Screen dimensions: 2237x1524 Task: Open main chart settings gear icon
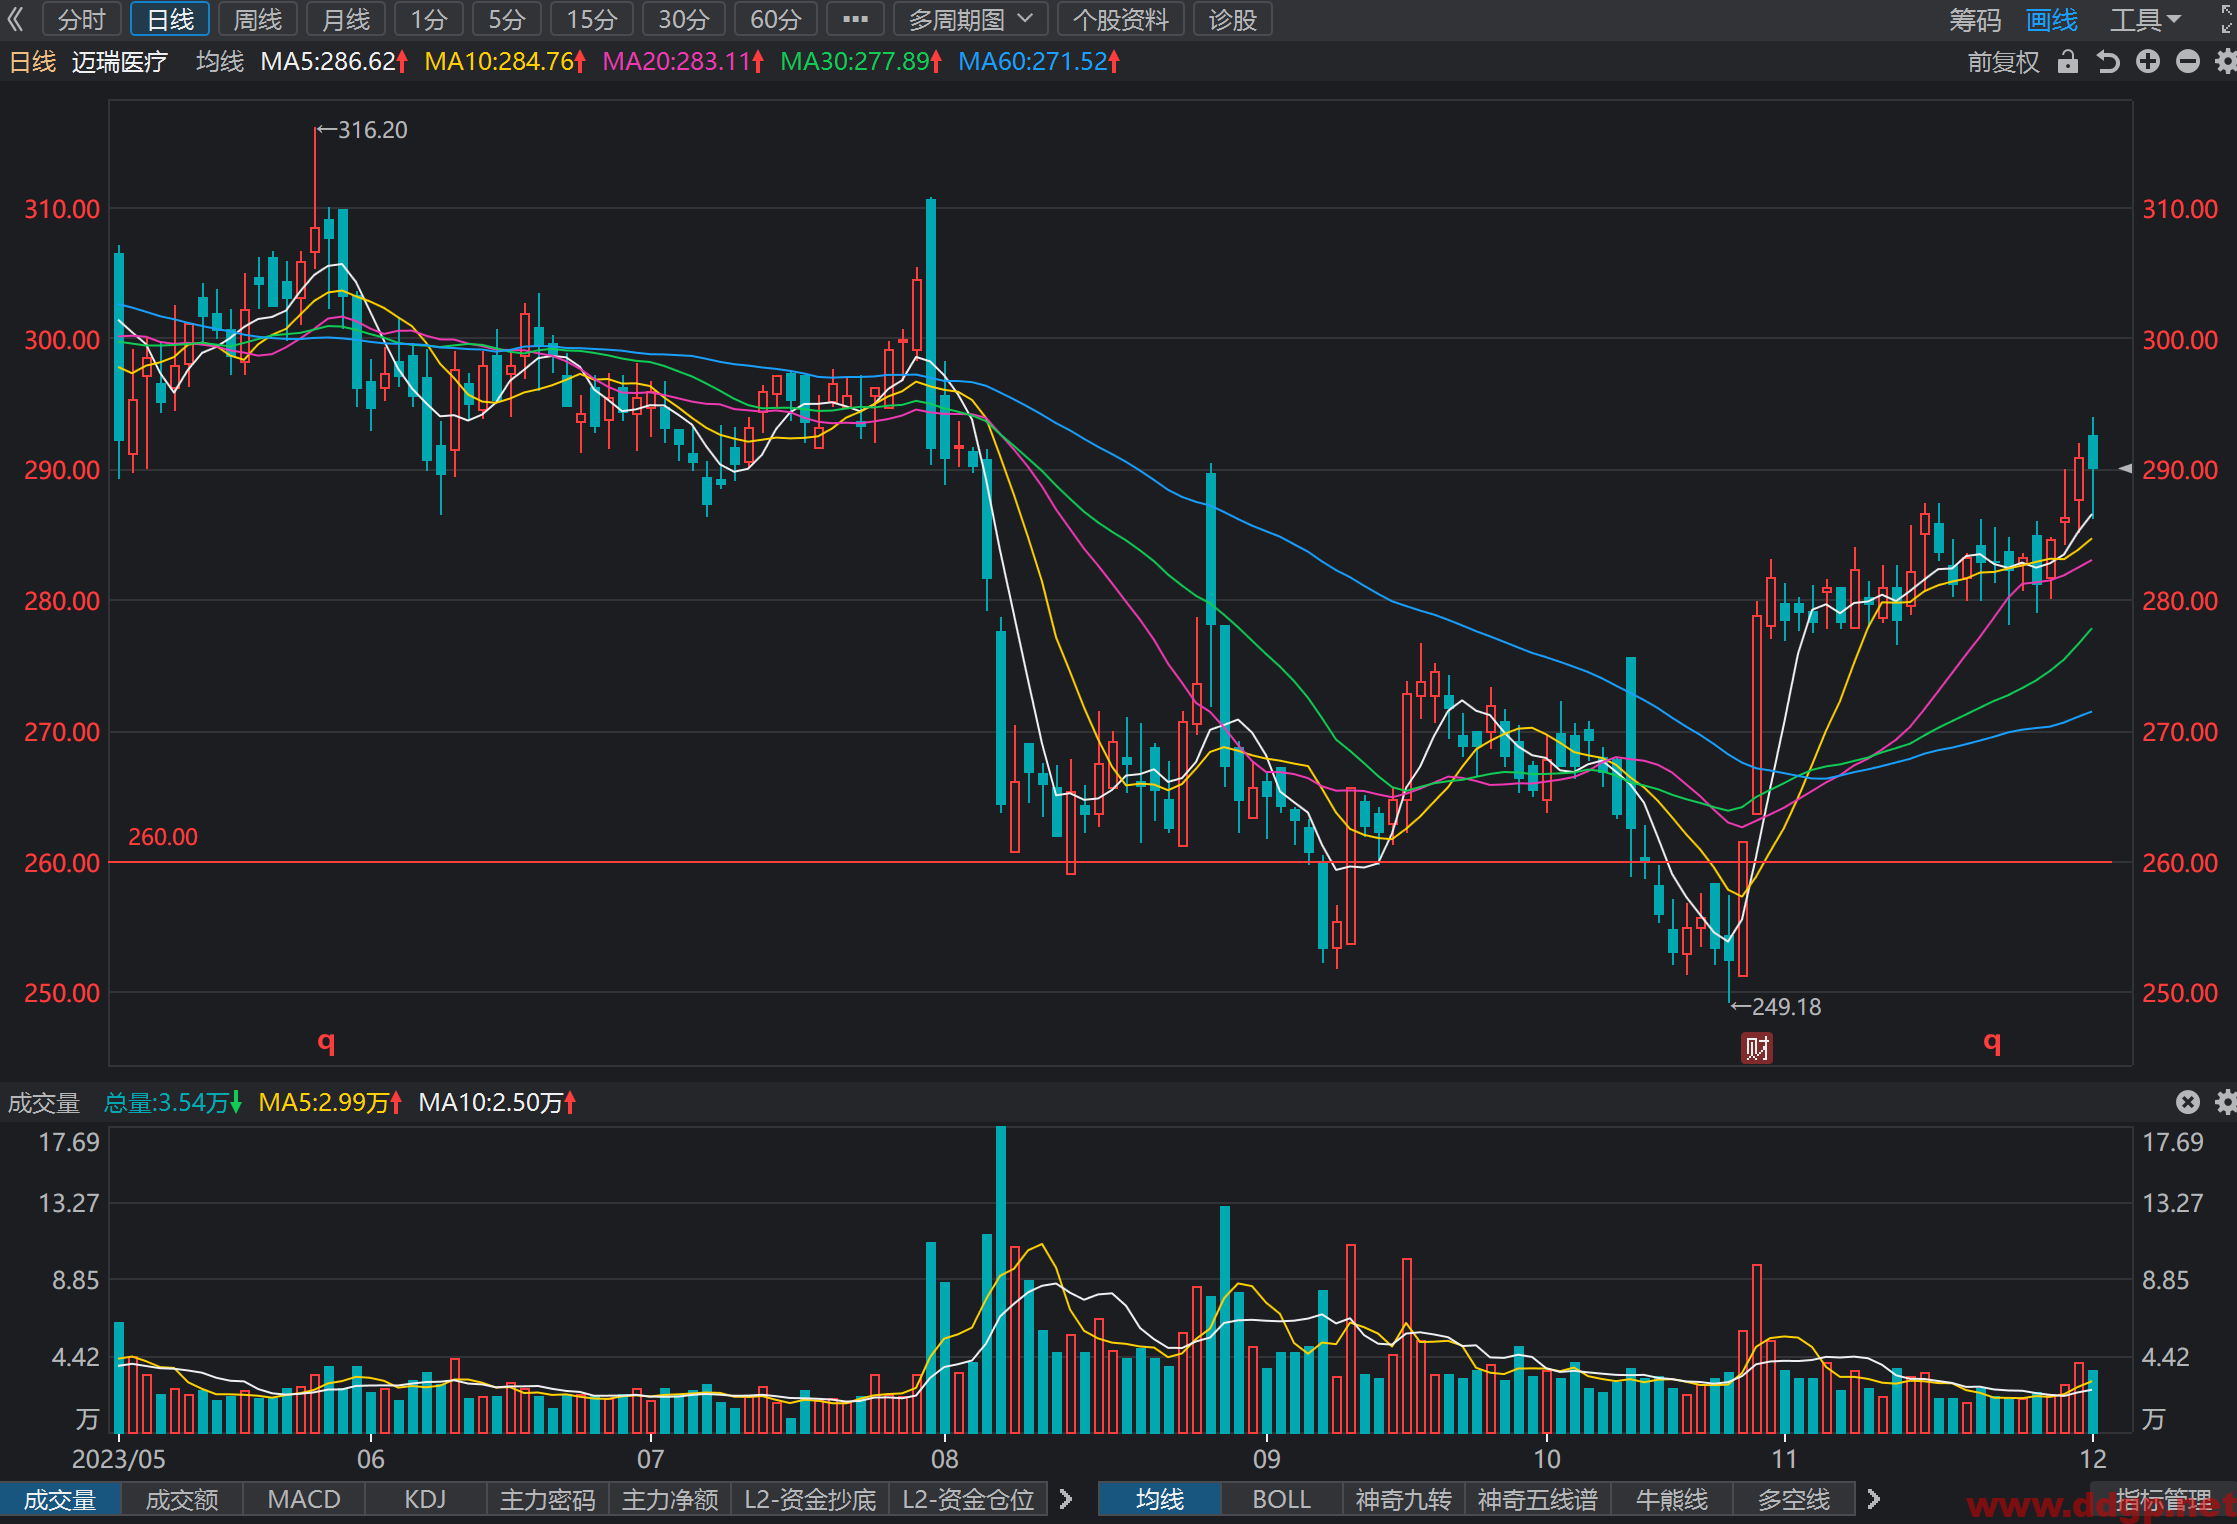click(2226, 62)
